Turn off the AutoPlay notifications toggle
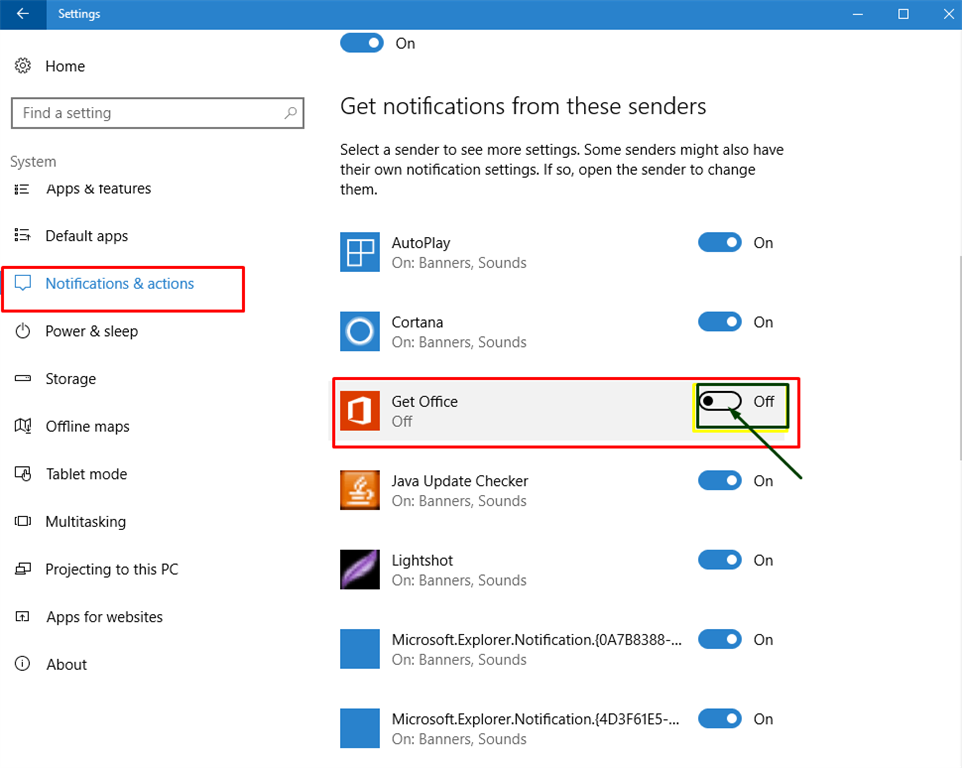 coord(720,242)
